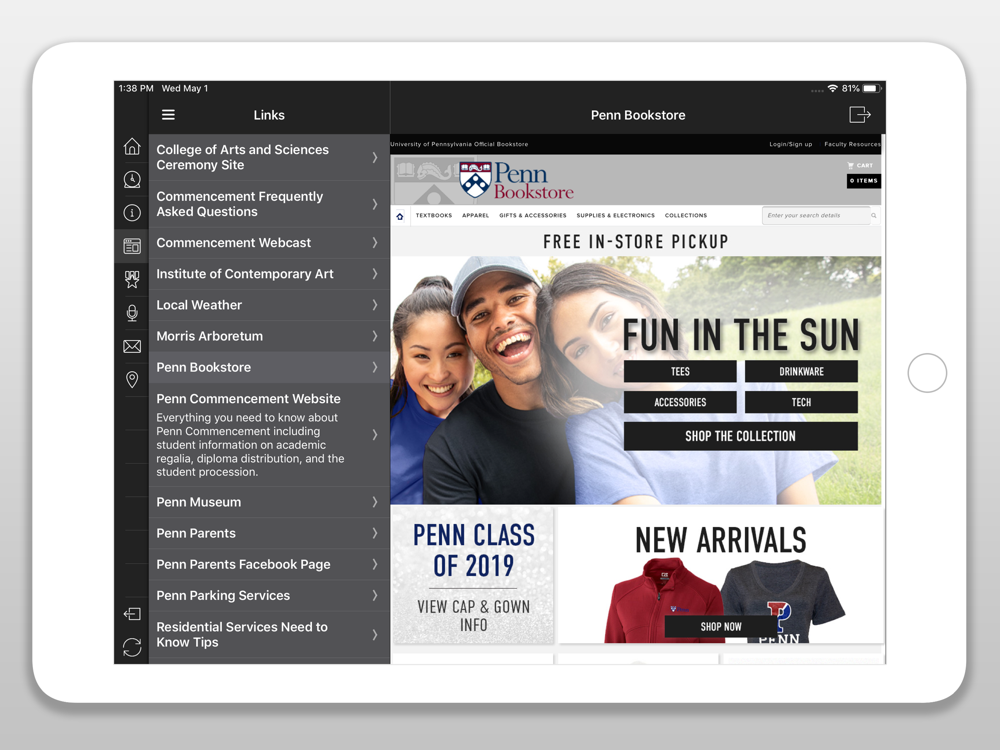The image size is (1000, 750).
Task: Click the DRINKWARE button
Action: tap(801, 372)
